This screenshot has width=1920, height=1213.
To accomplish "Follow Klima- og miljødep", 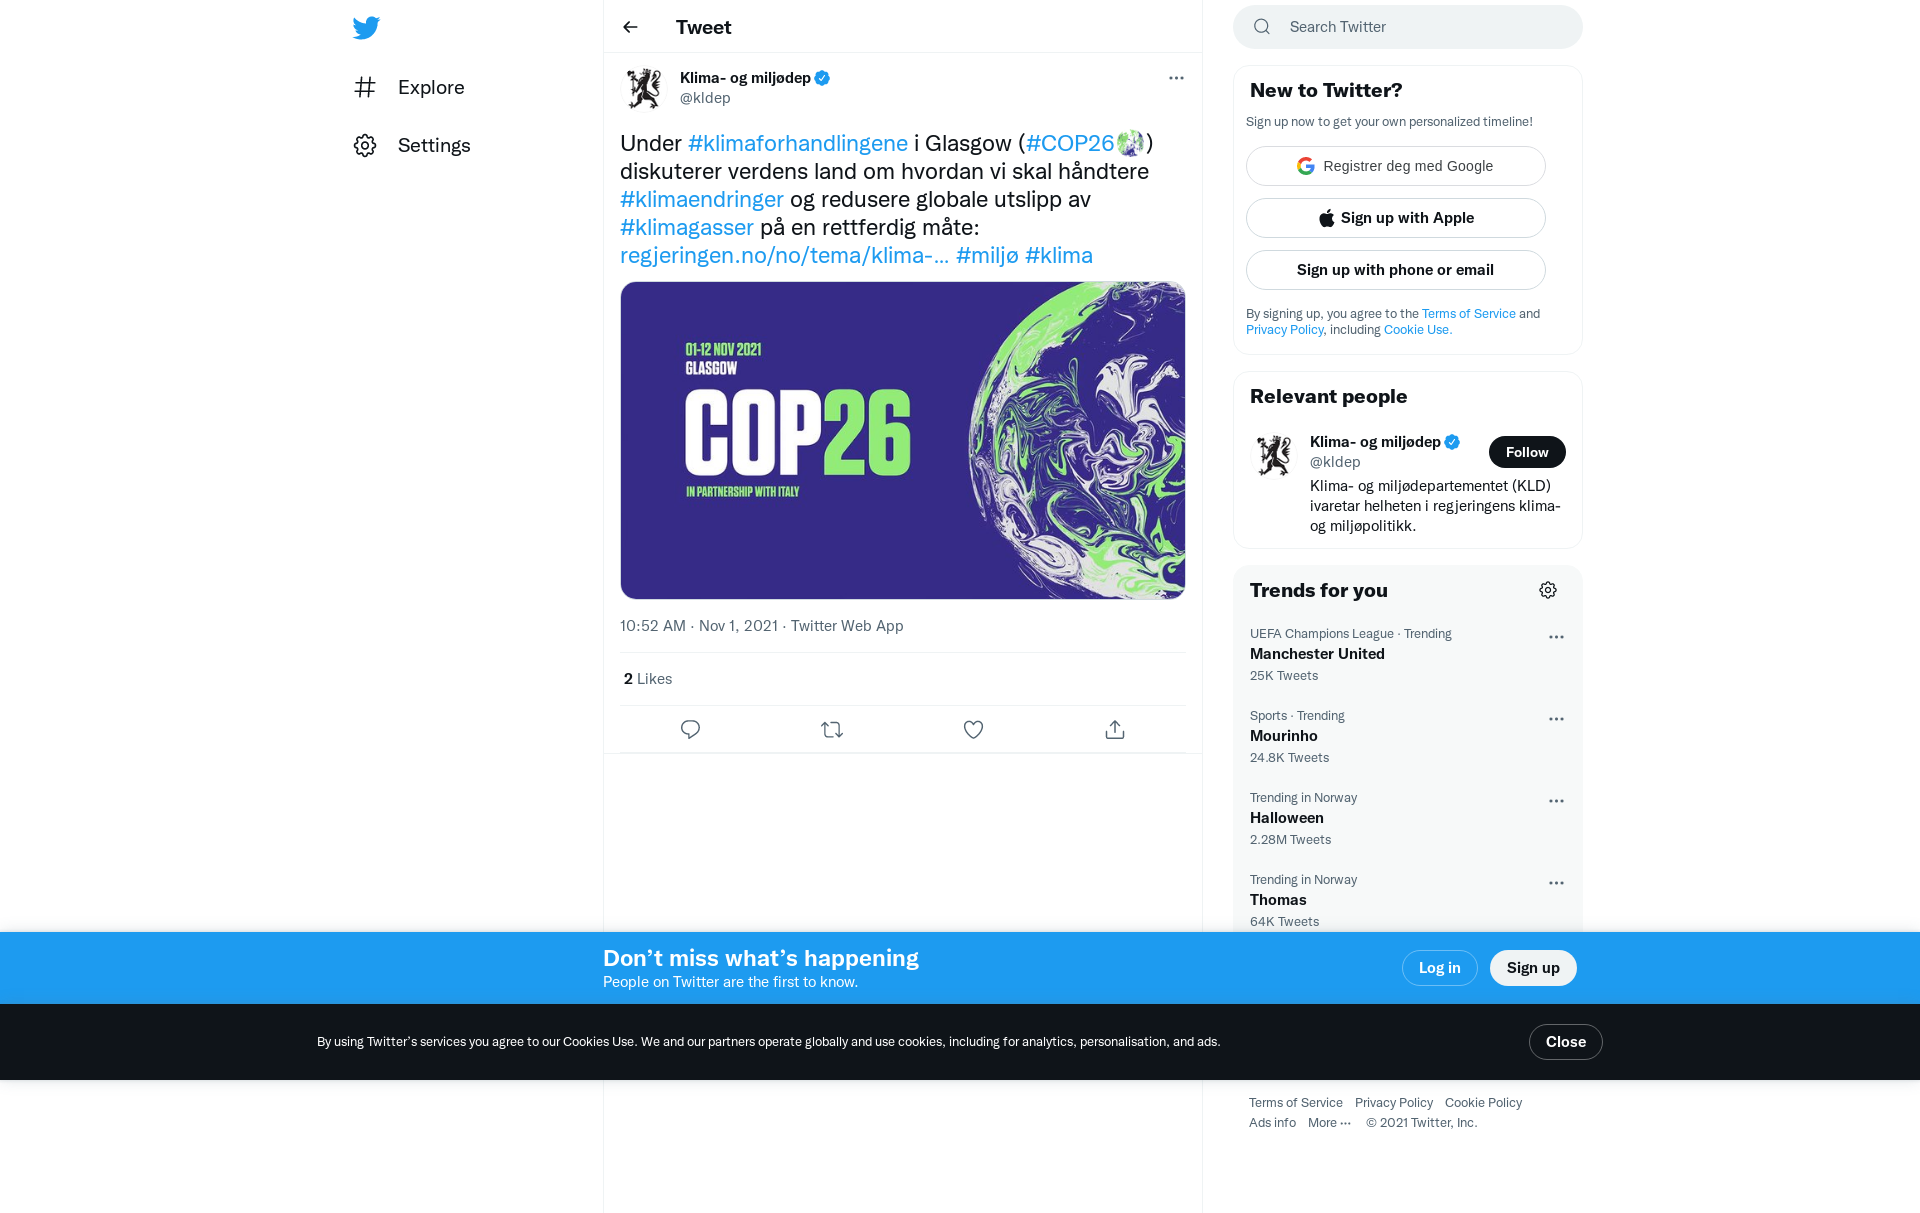I will tap(1526, 452).
